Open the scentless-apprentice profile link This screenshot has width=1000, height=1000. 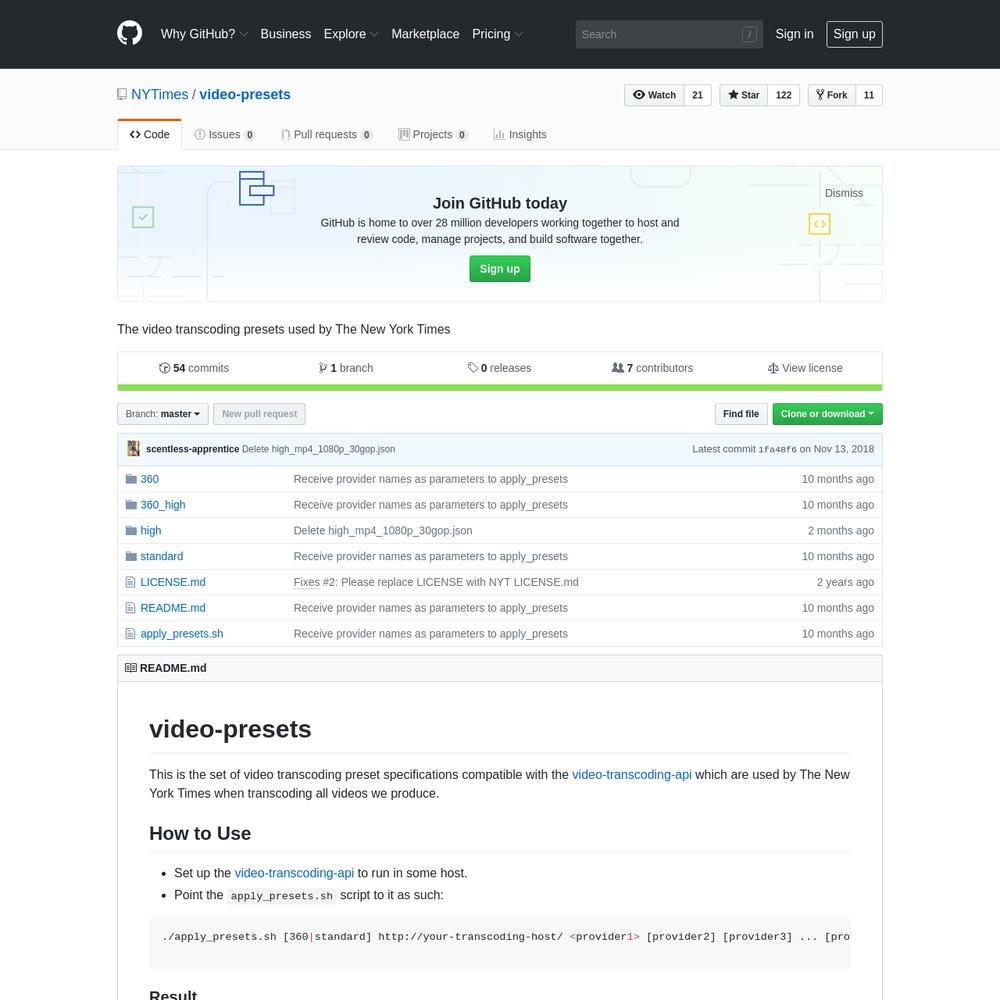coord(193,449)
